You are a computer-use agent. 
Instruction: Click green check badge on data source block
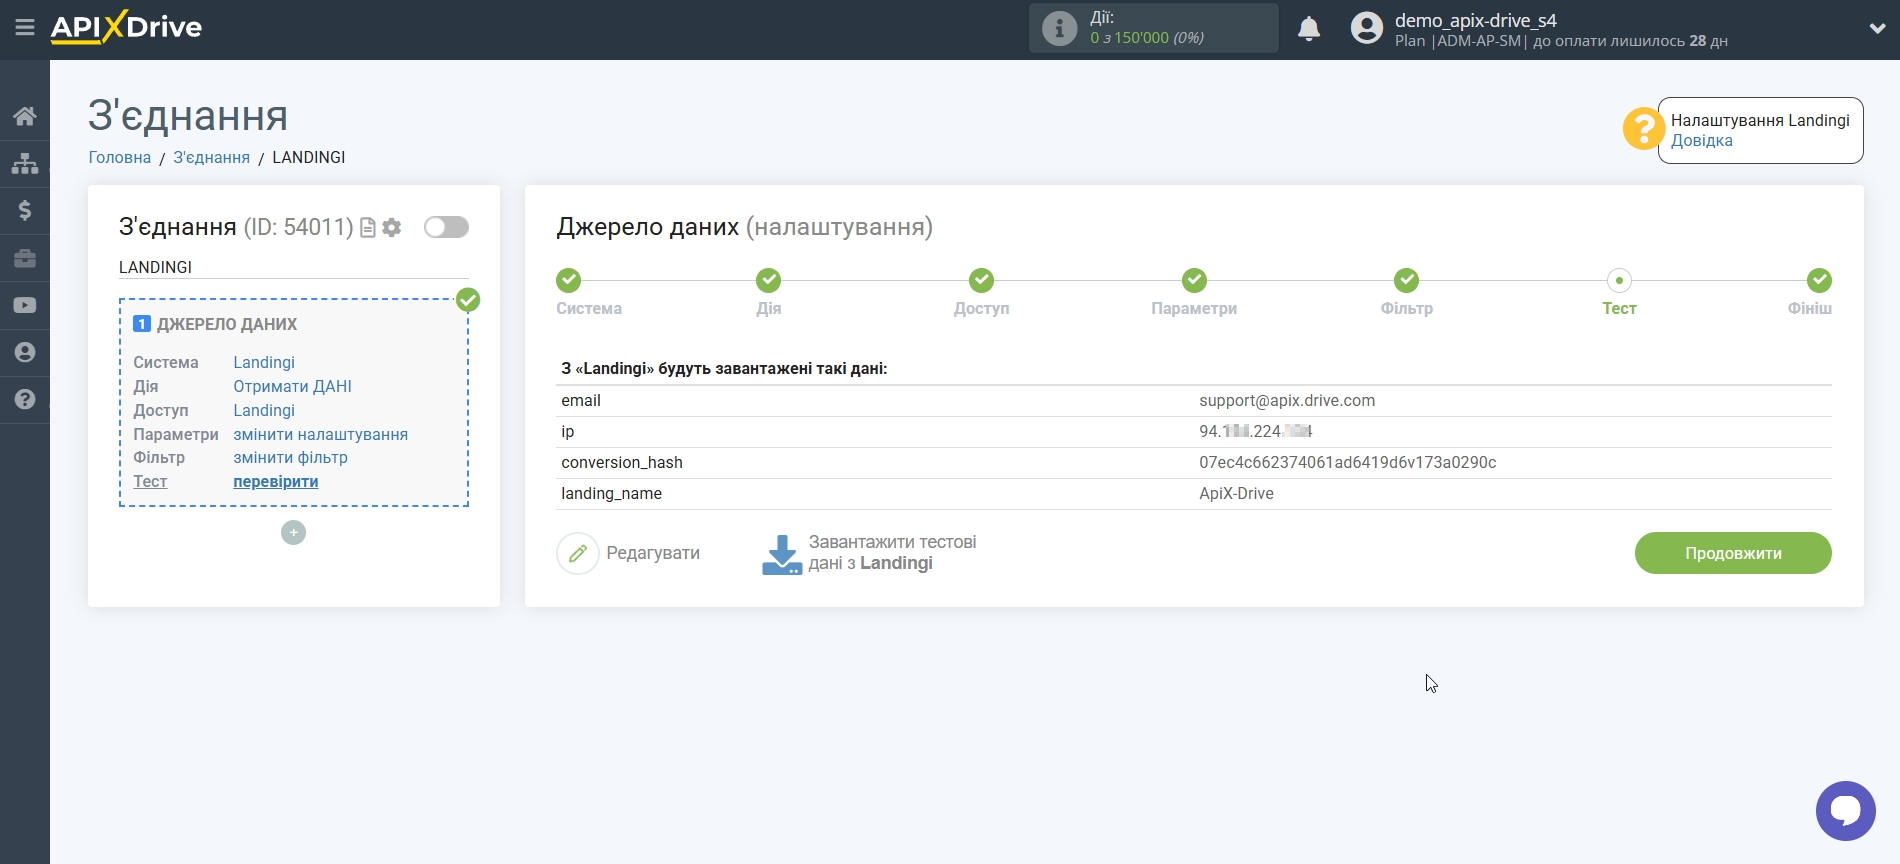[468, 300]
